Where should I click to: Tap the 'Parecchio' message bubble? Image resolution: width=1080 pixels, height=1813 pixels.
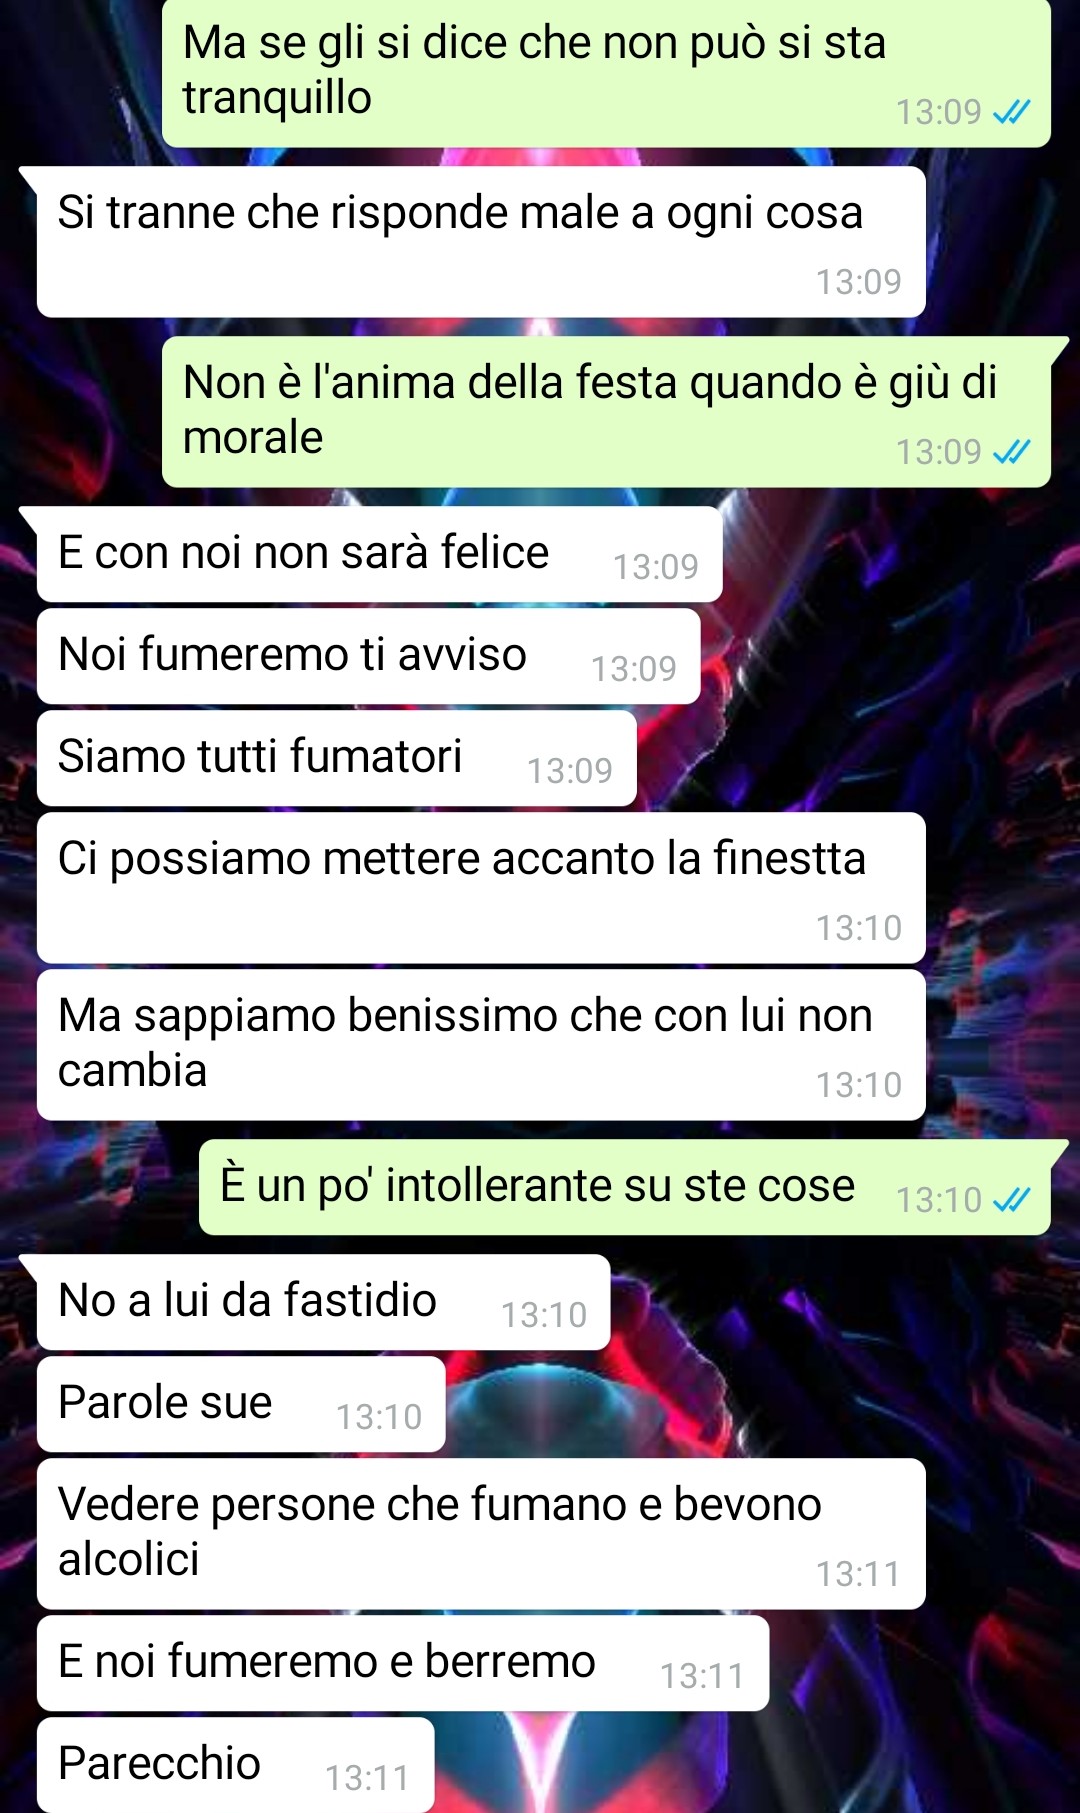pyautogui.click(x=236, y=1765)
